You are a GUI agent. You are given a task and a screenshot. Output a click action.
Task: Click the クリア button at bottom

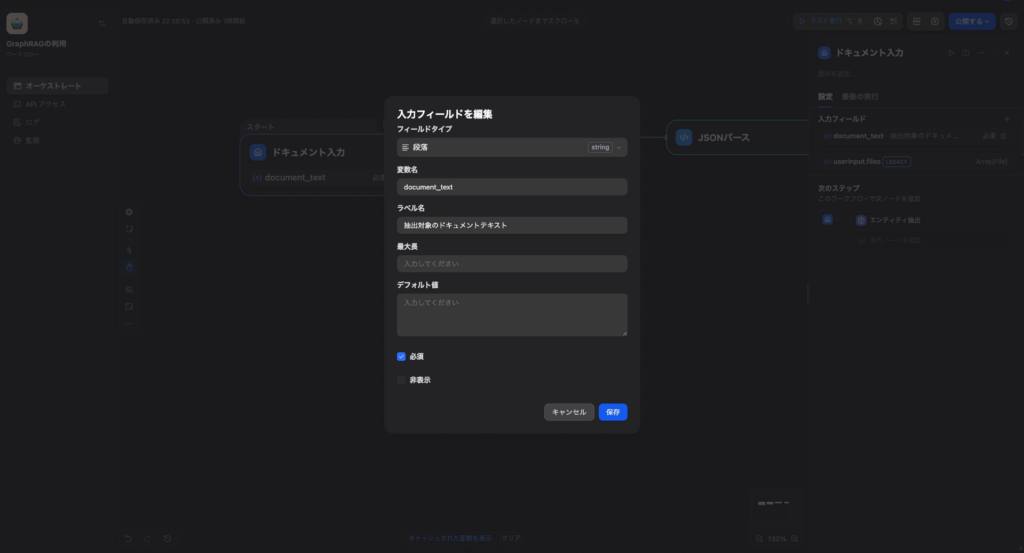511,539
